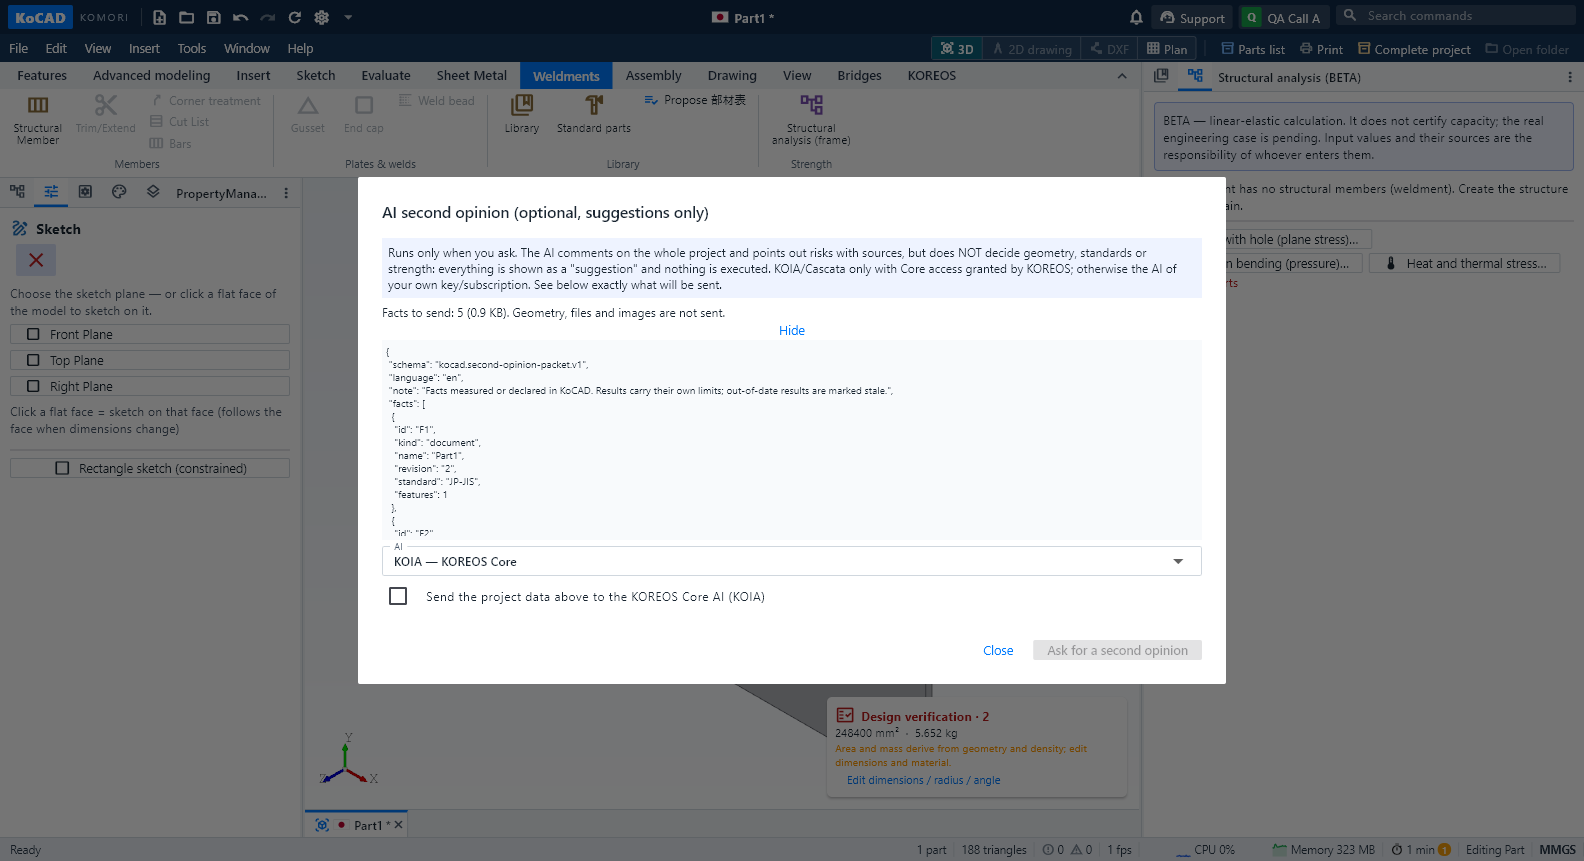Open Edit dimensions / radius / angle link

[x=923, y=780]
